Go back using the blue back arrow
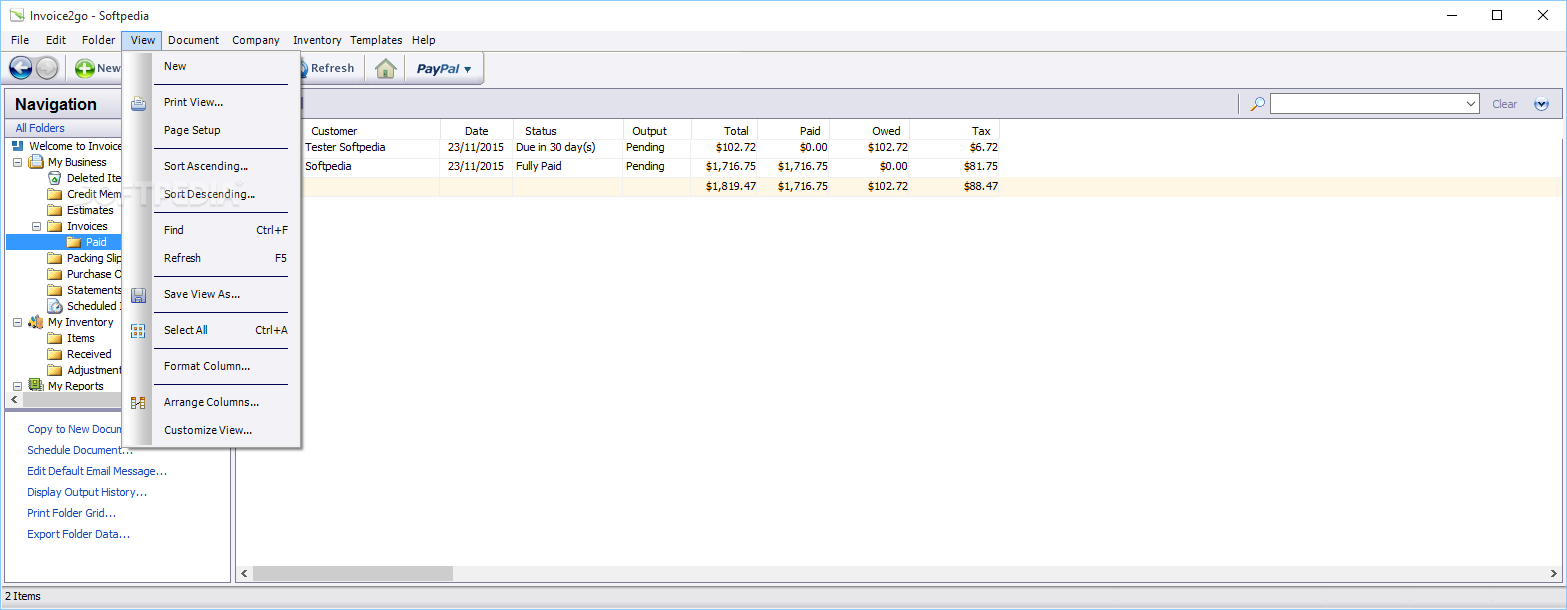 click(x=20, y=68)
